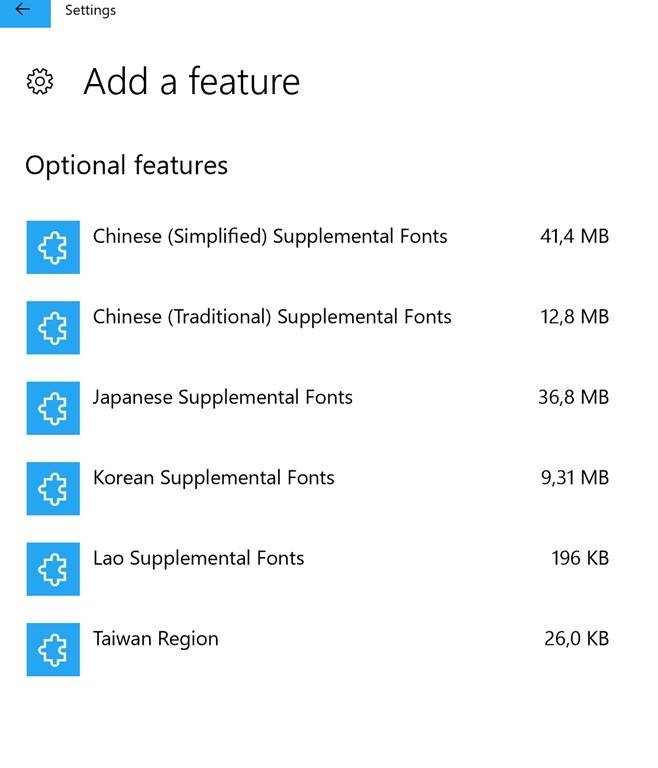Image resolution: width=658 pixels, height=768 pixels.
Task: Select Chinese (Simplified) Supplemental Fonts label
Action: [270, 237]
